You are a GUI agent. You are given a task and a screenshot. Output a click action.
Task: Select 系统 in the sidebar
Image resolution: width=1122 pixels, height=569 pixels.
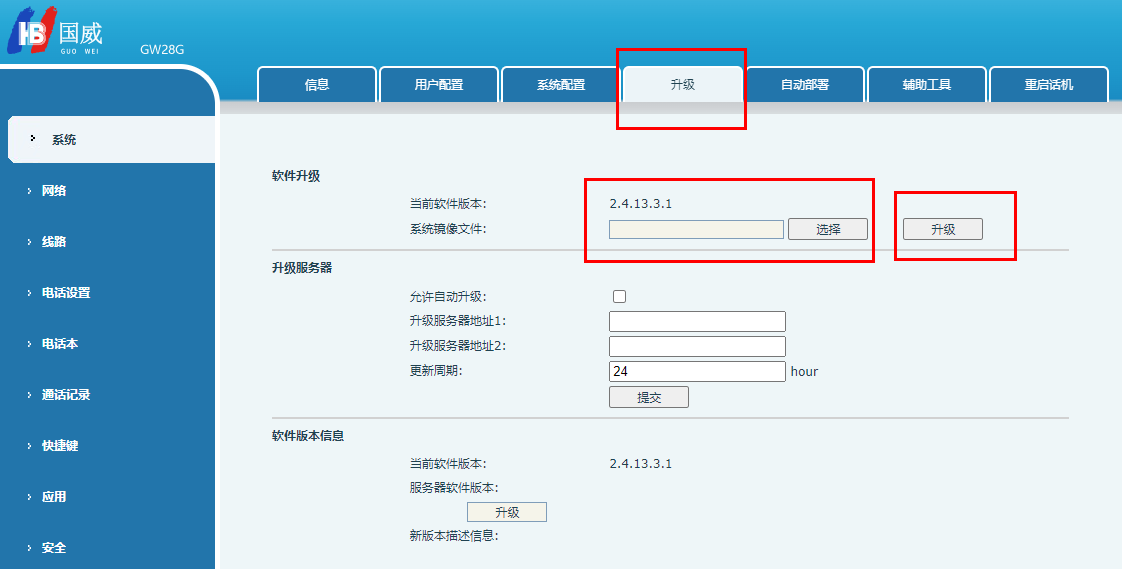coord(112,140)
